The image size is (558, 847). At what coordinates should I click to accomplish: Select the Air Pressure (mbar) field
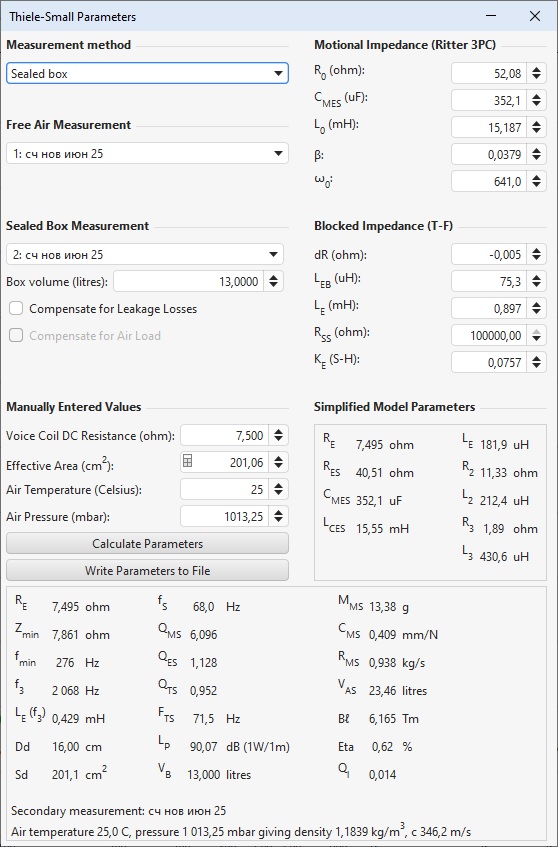tap(225, 516)
